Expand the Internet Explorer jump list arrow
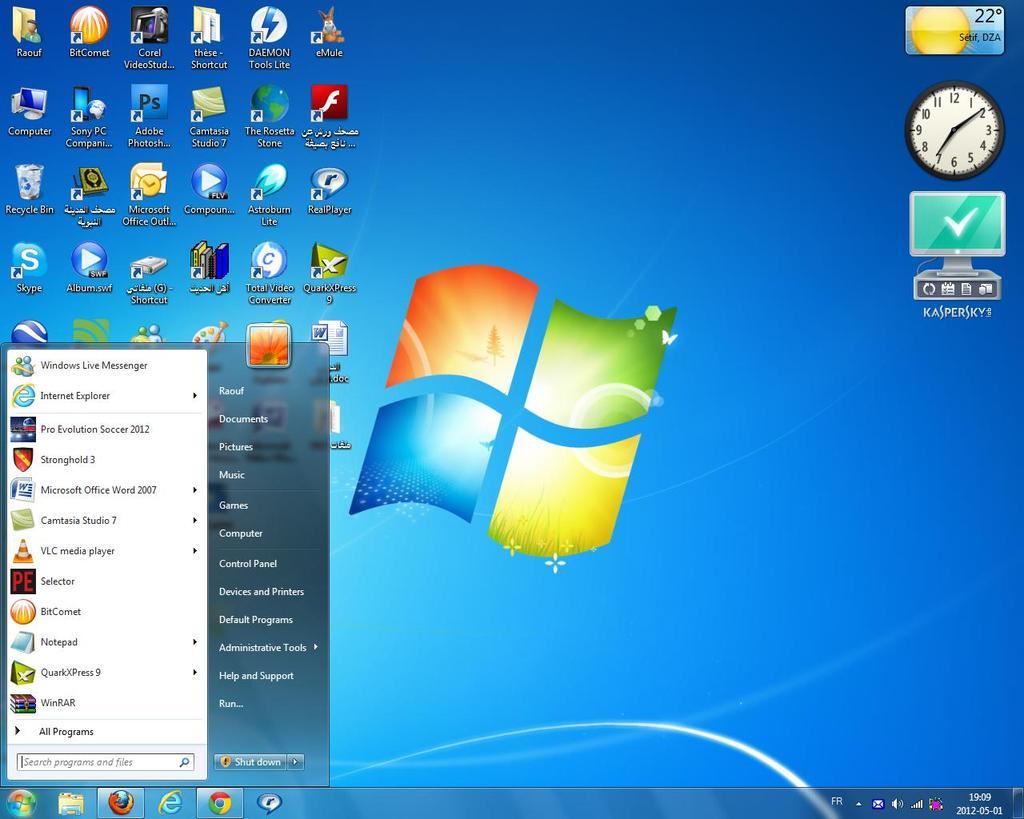Image resolution: width=1024 pixels, height=819 pixels. pyautogui.click(x=195, y=396)
